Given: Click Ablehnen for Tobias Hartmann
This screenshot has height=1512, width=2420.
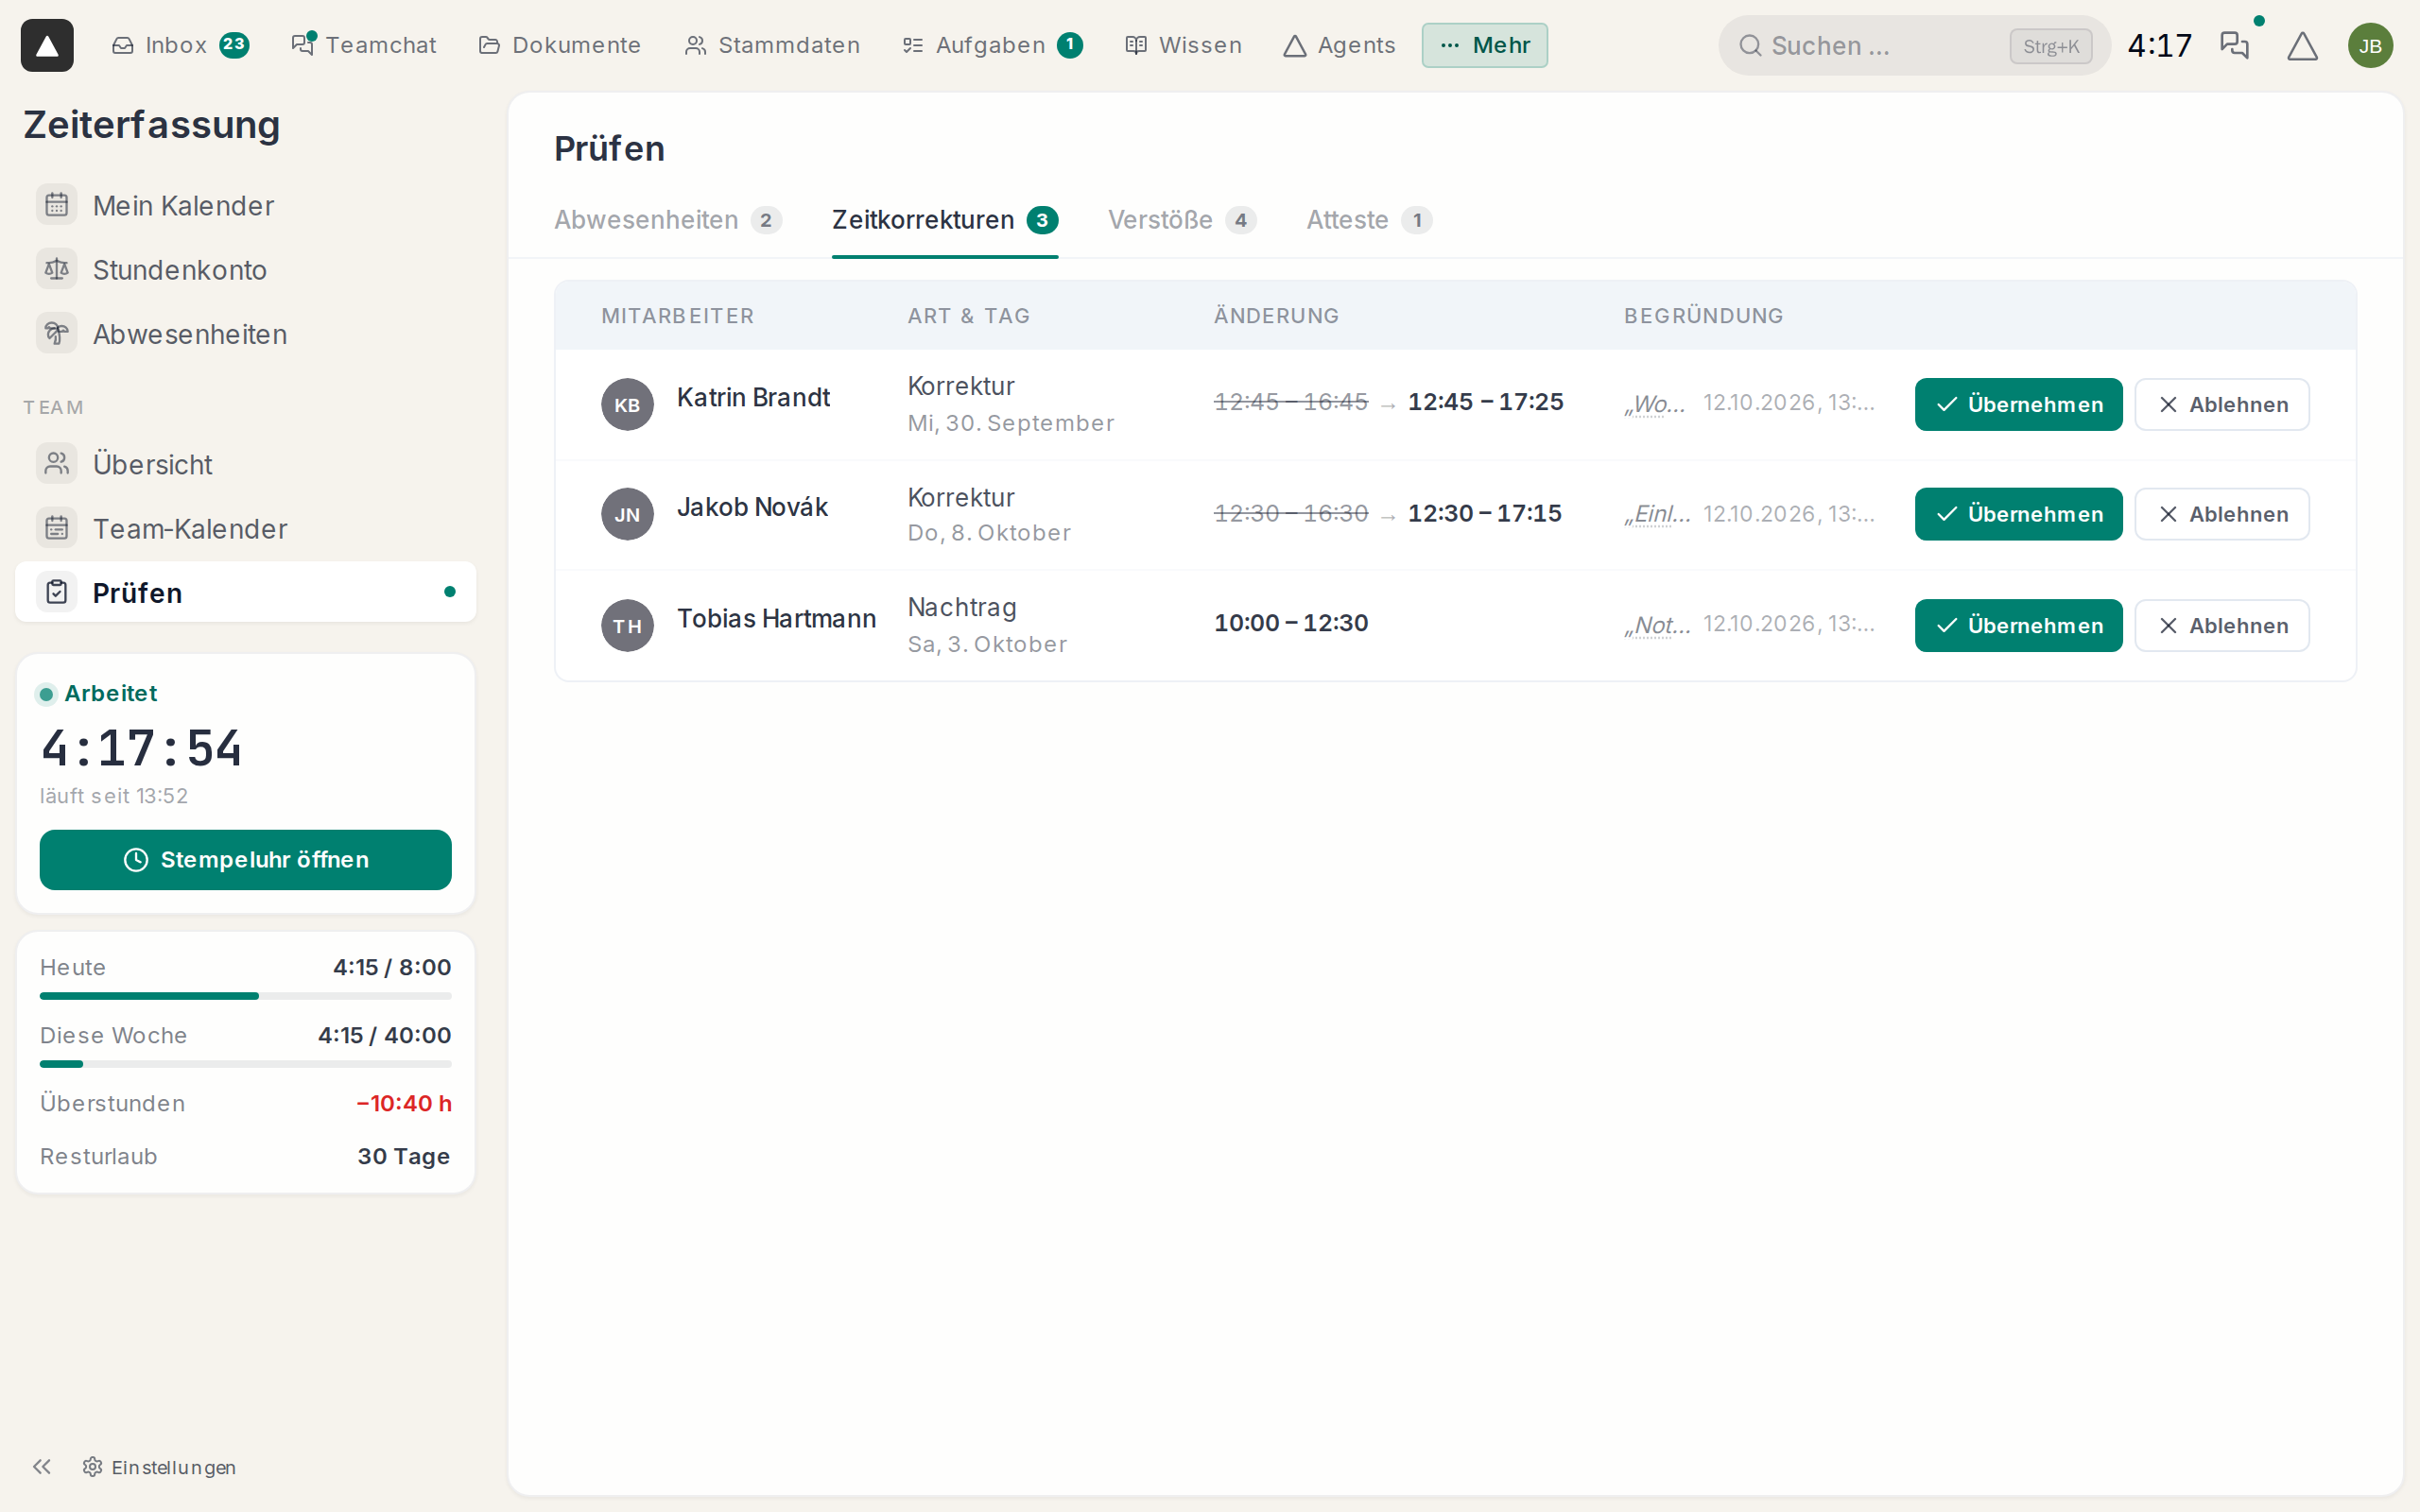Looking at the screenshot, I should click(x=2222, y=625).
